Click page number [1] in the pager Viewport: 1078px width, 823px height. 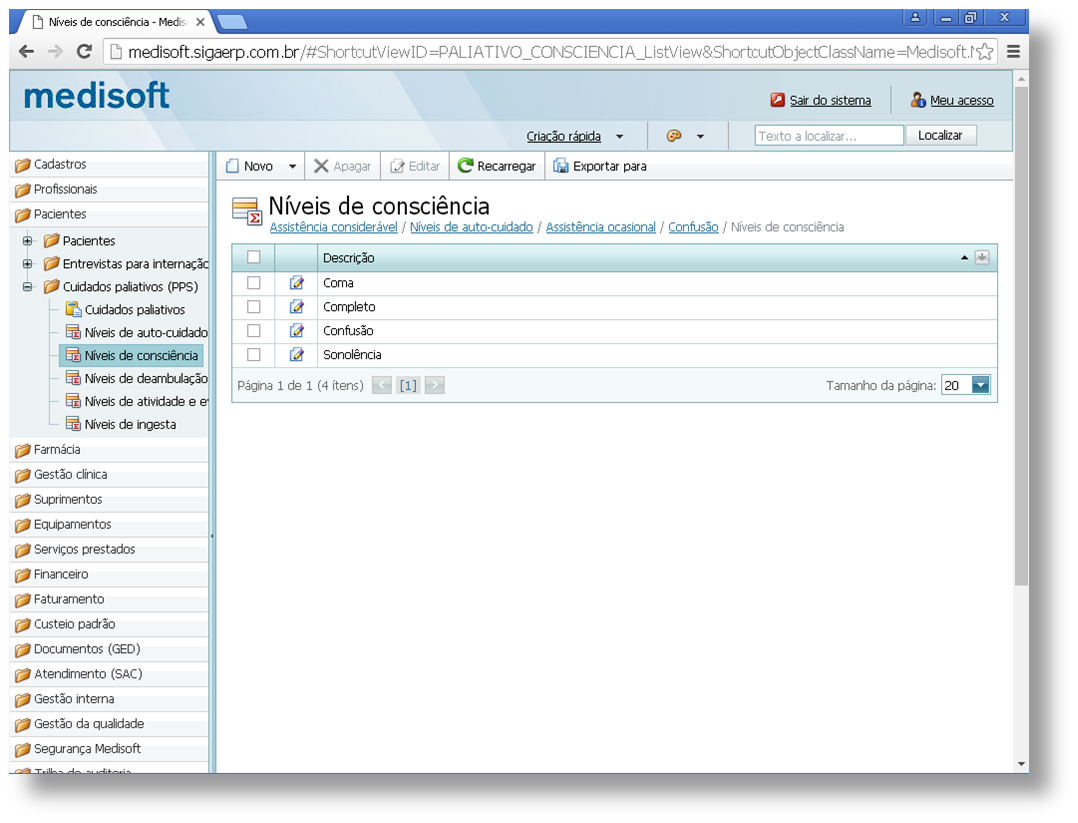tap(408, 385)
